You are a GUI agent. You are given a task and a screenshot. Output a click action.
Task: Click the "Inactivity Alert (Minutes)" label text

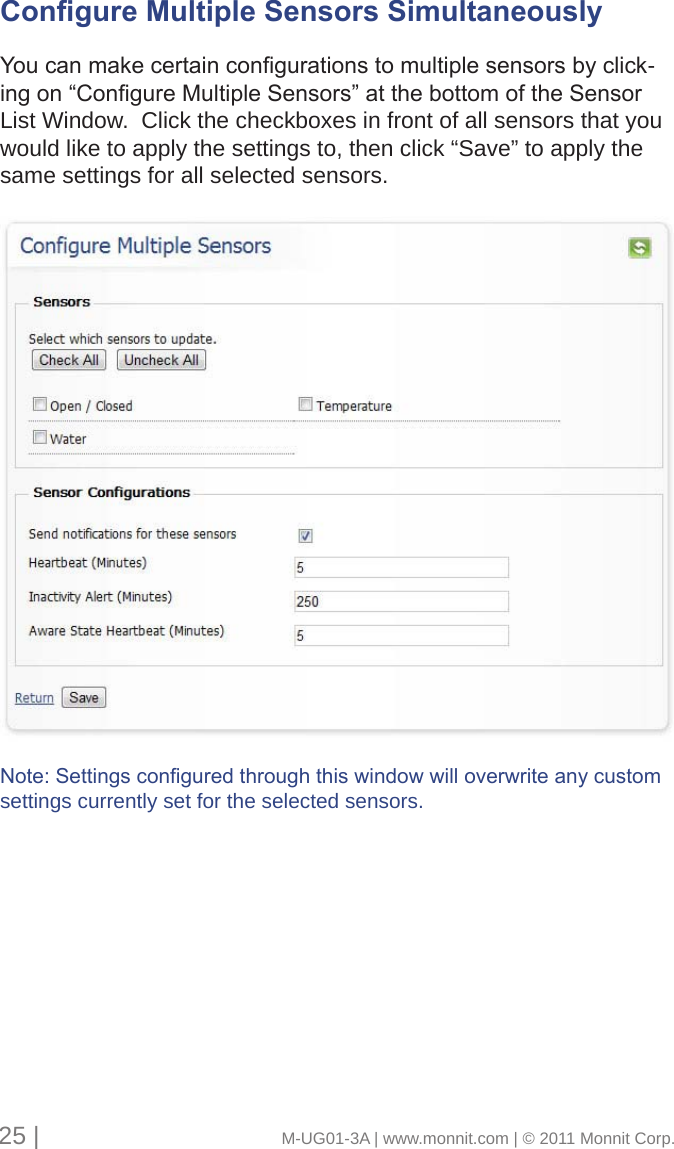point(100,597)
